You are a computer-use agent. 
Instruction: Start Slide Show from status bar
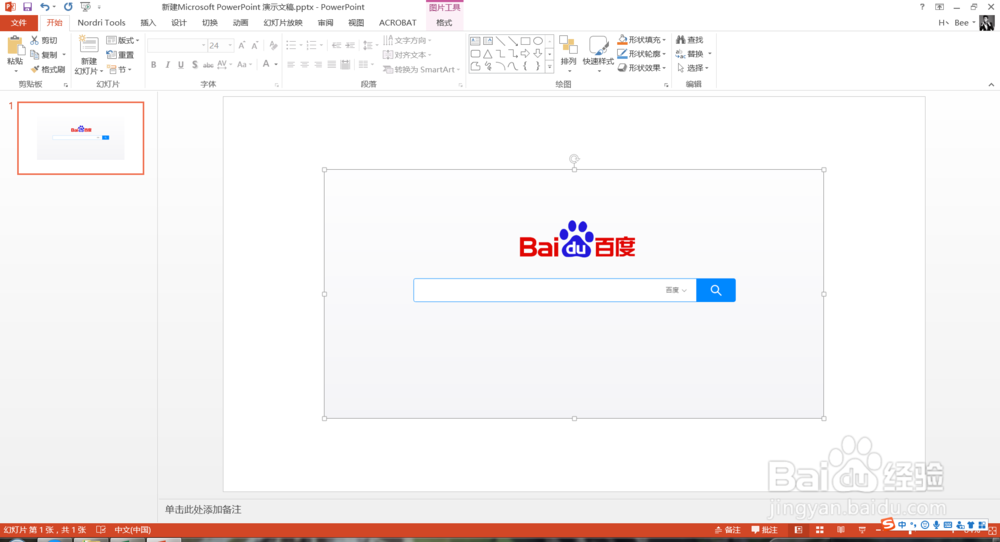tap(862, 530)
